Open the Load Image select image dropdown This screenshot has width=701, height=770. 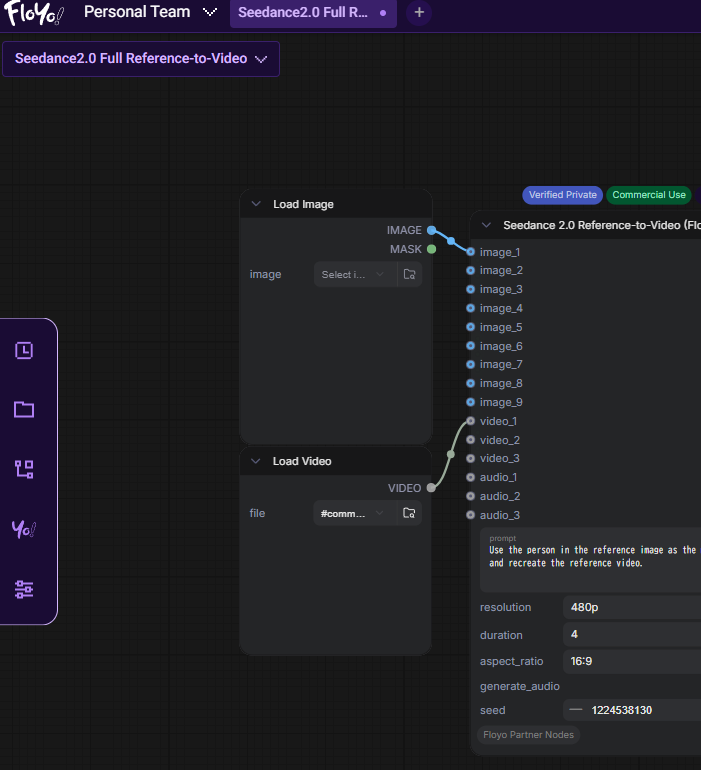(355, 275)
